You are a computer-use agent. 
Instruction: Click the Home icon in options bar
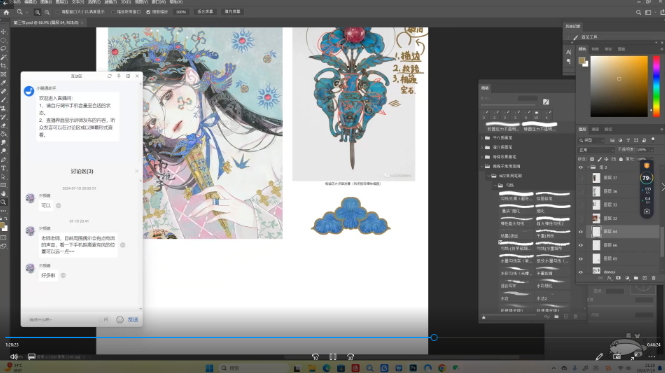tap(6, 12)
